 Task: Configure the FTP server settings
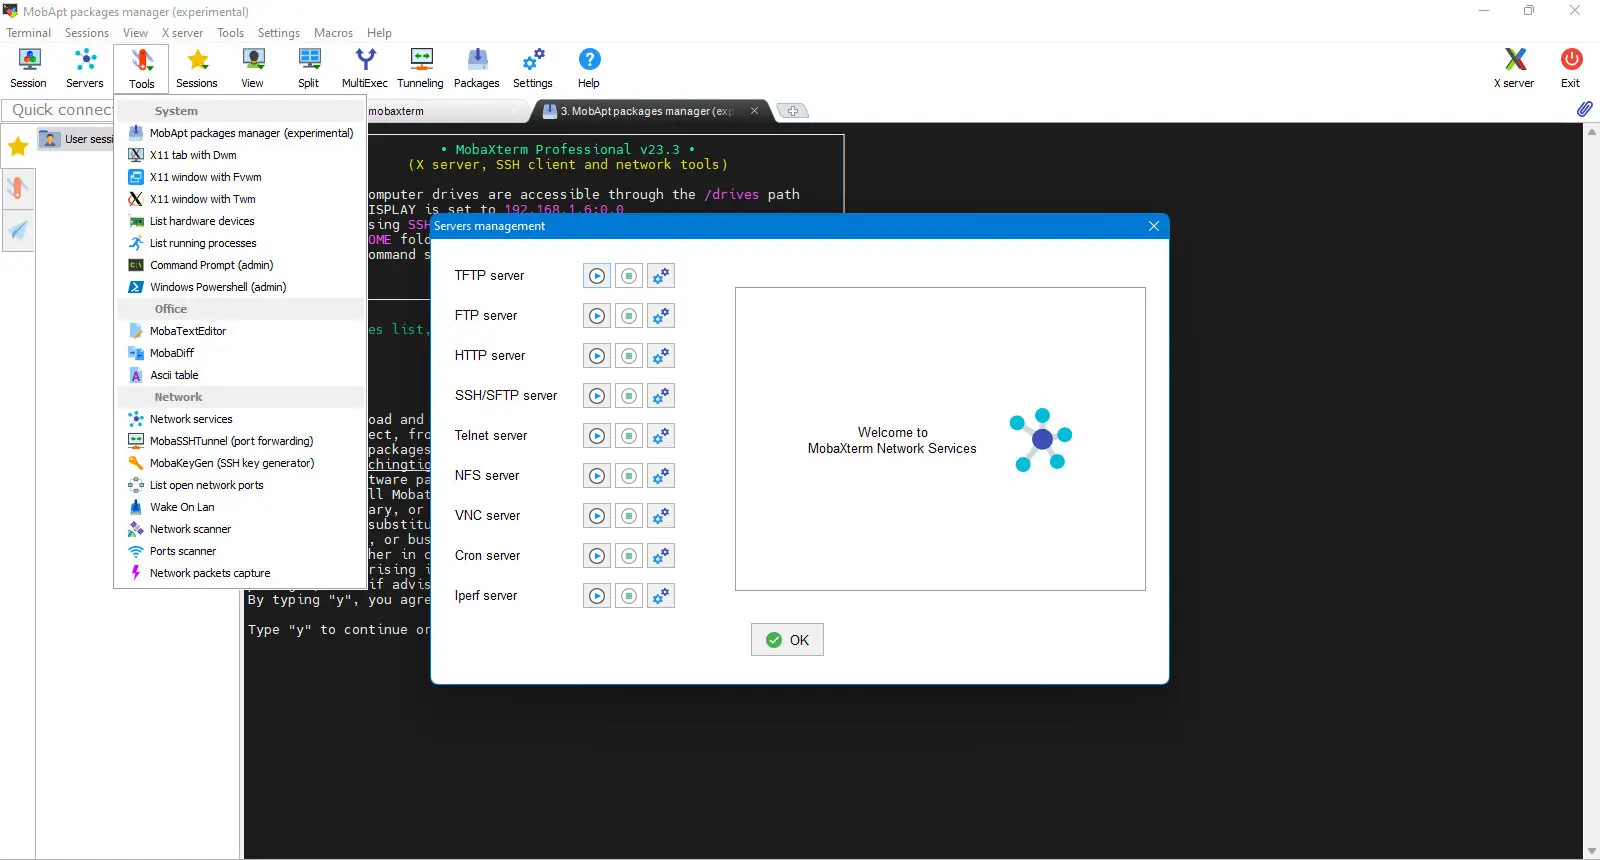[661, 316]
